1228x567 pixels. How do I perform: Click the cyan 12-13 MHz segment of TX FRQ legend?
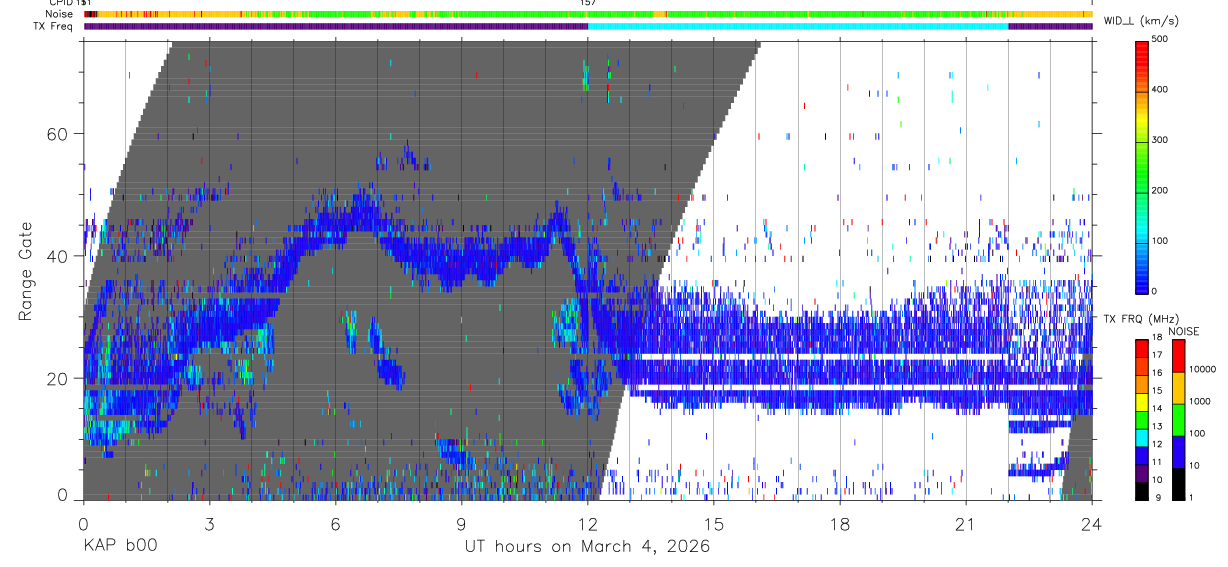(x=1143, y=437)
